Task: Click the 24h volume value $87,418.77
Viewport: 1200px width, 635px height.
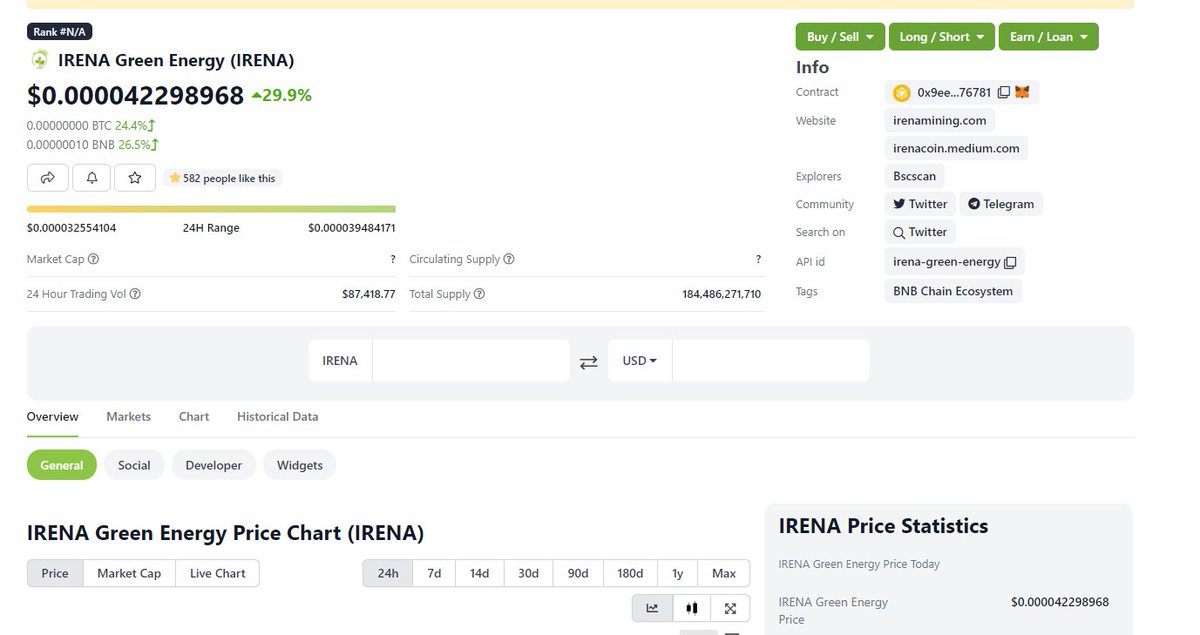Action: [369, 295]
